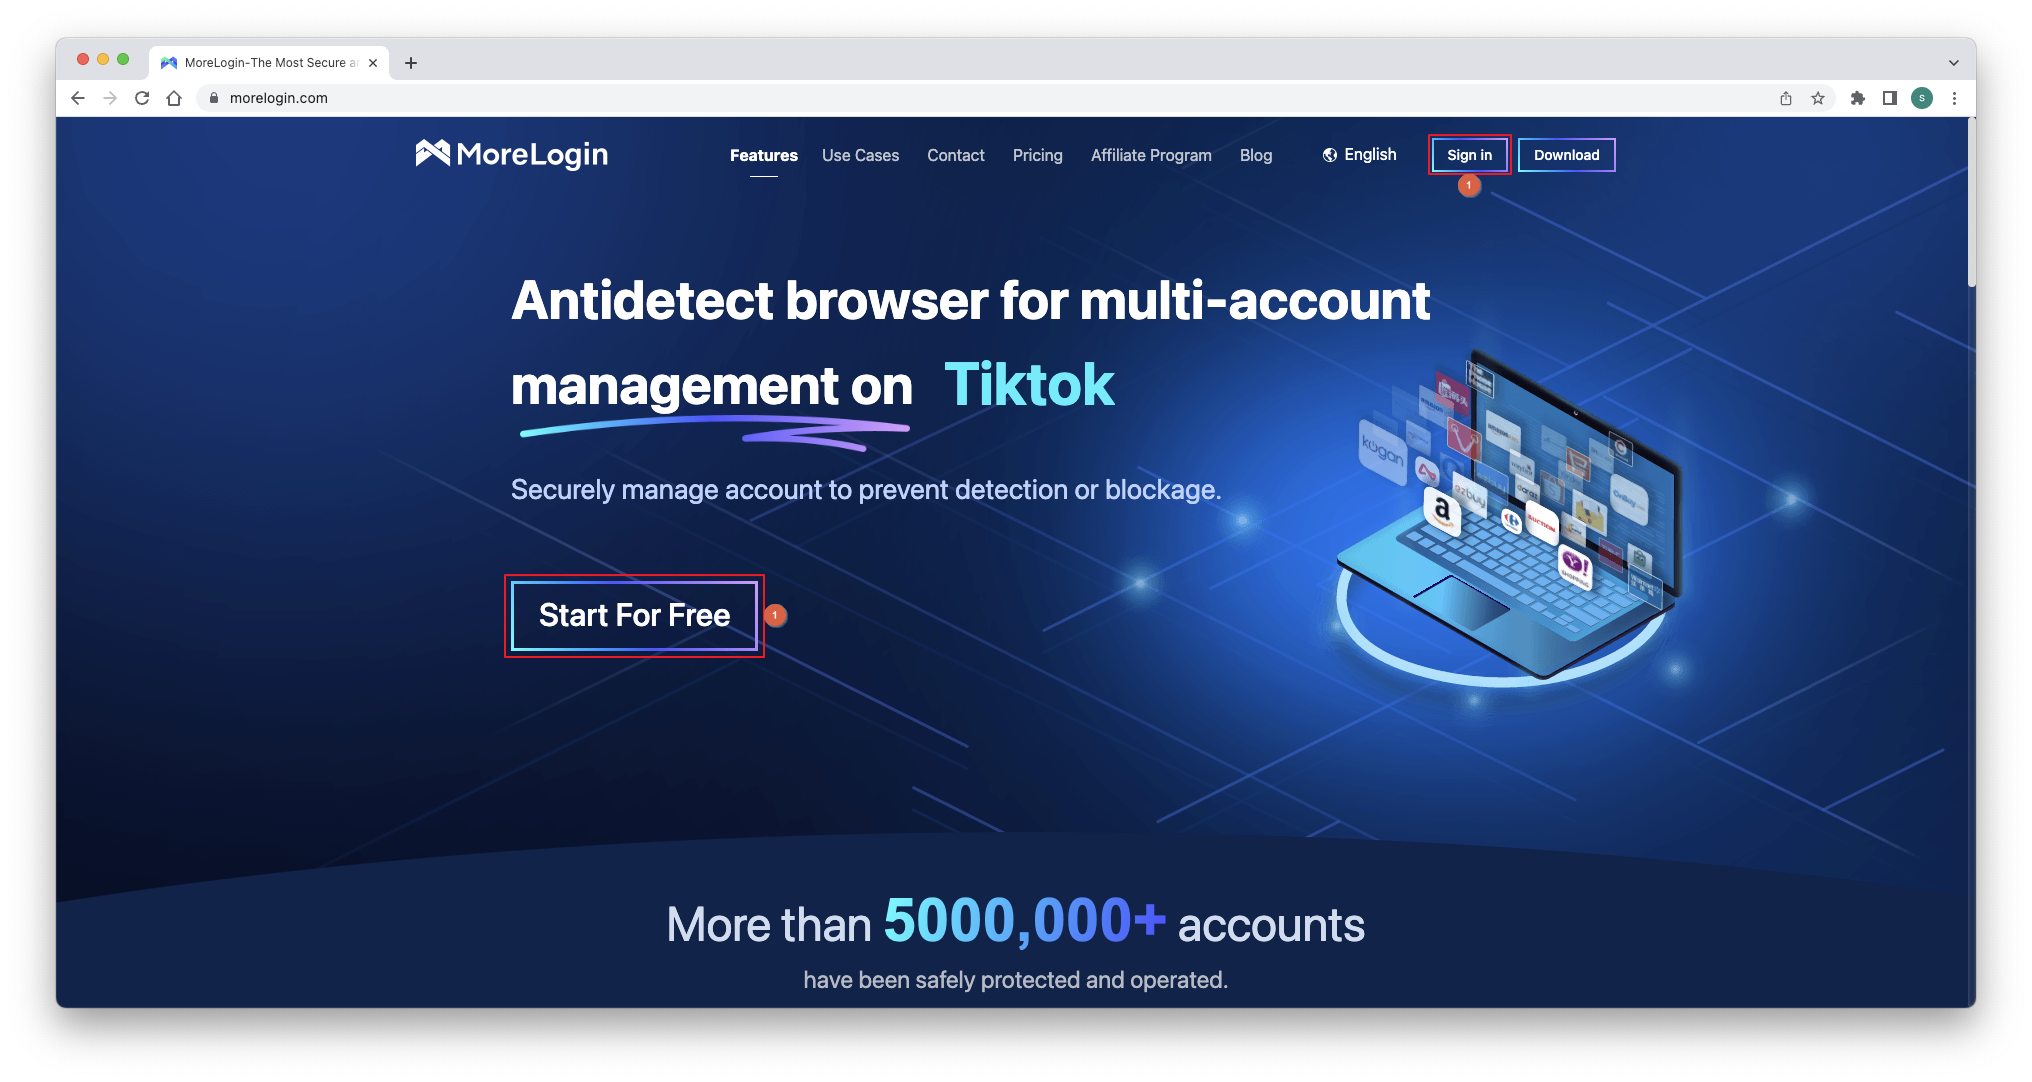Click the browser refresh icon
2032x1082 pixels.
pos(138,98)
